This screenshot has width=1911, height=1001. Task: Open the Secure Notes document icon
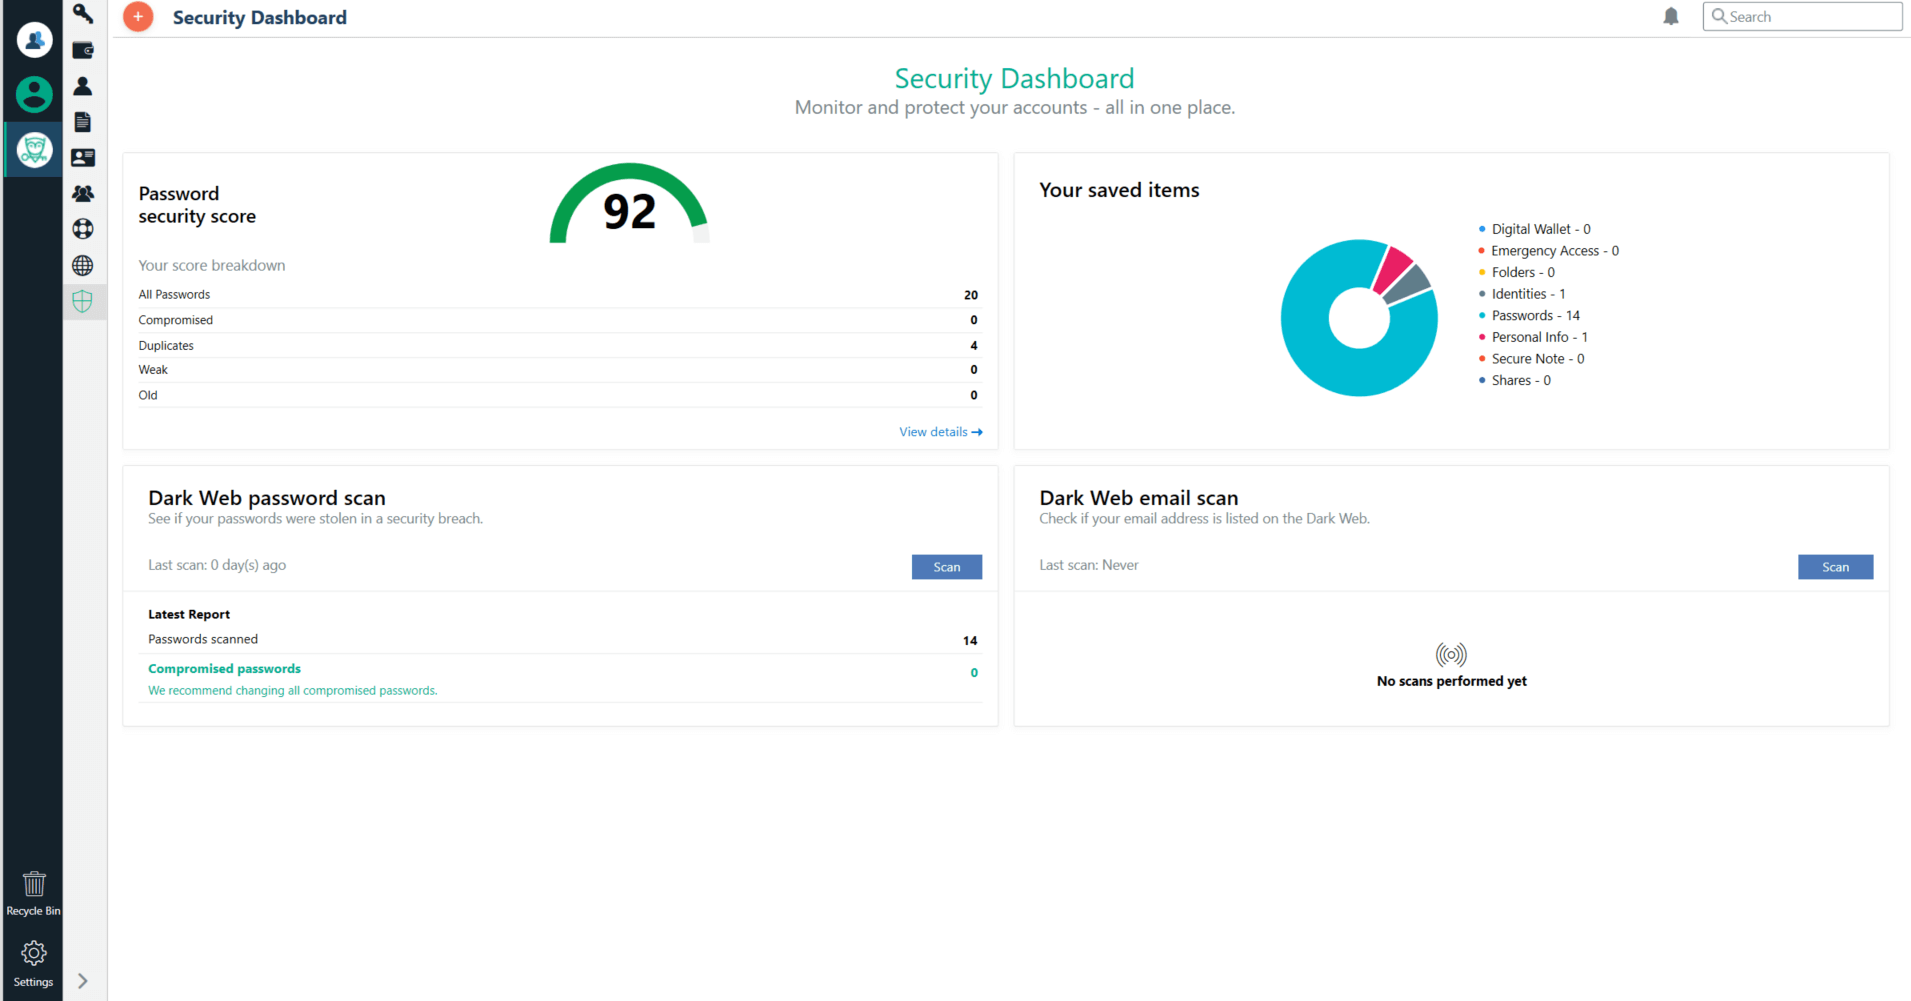(83, 122)
